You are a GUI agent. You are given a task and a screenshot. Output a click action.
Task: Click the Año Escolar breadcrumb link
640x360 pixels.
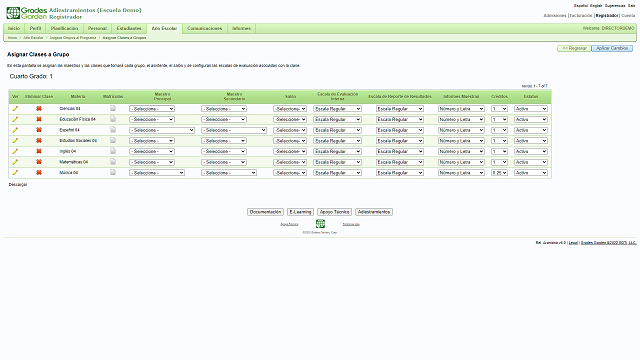pos(33,38)
